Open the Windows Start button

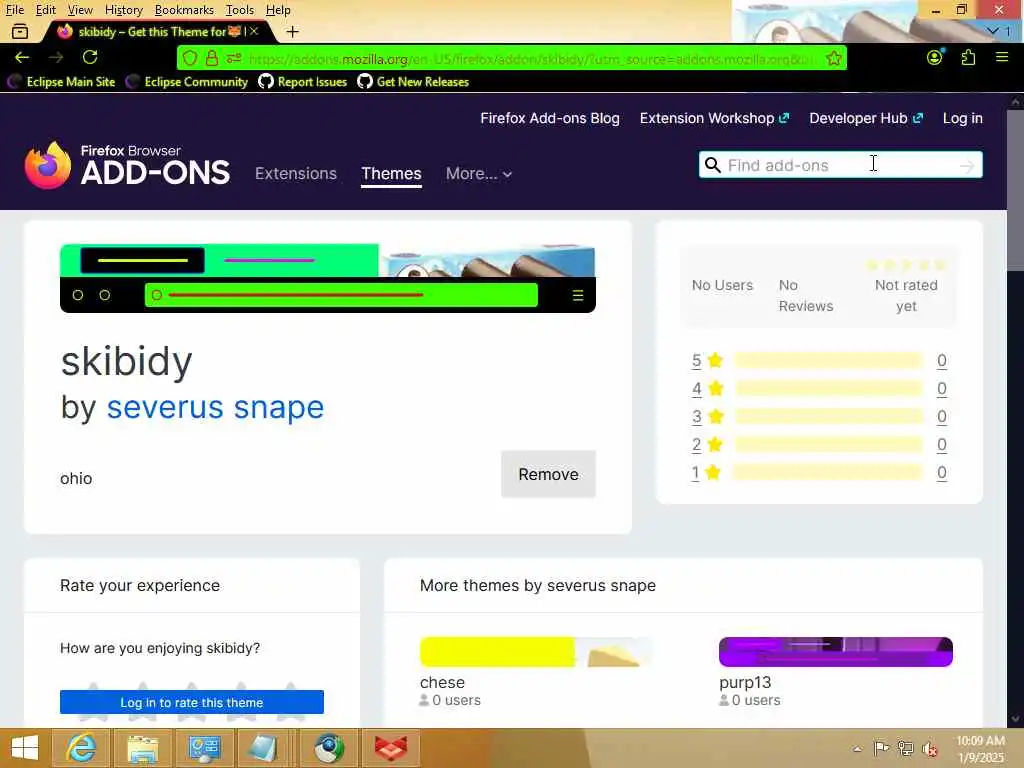[x=25, y=748]
